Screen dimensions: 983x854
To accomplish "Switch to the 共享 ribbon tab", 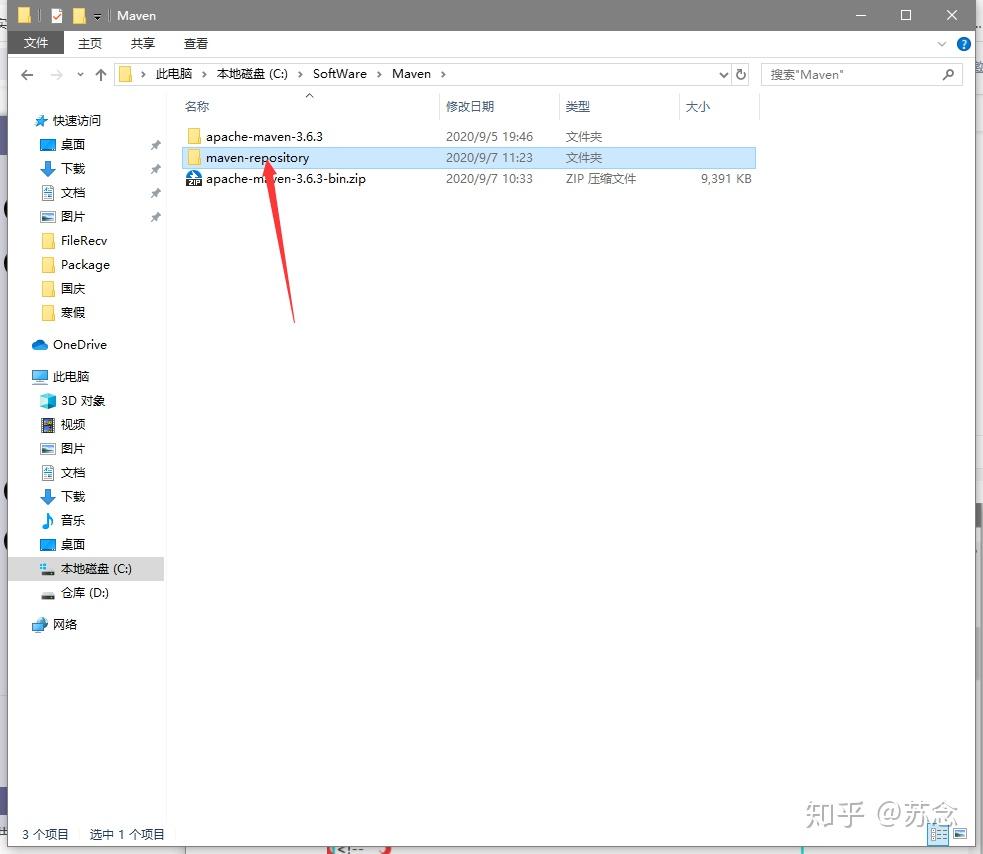I will [142, 43].
